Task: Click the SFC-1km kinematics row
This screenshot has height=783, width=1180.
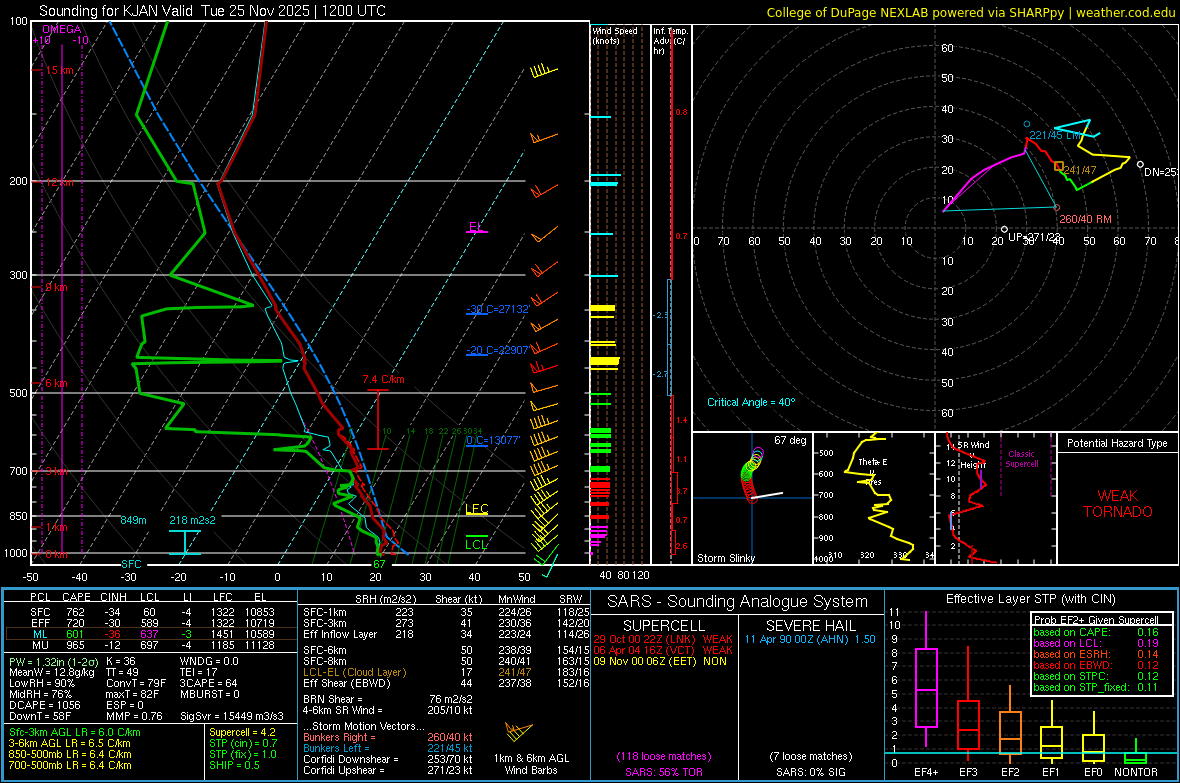Action: point(446,612)
